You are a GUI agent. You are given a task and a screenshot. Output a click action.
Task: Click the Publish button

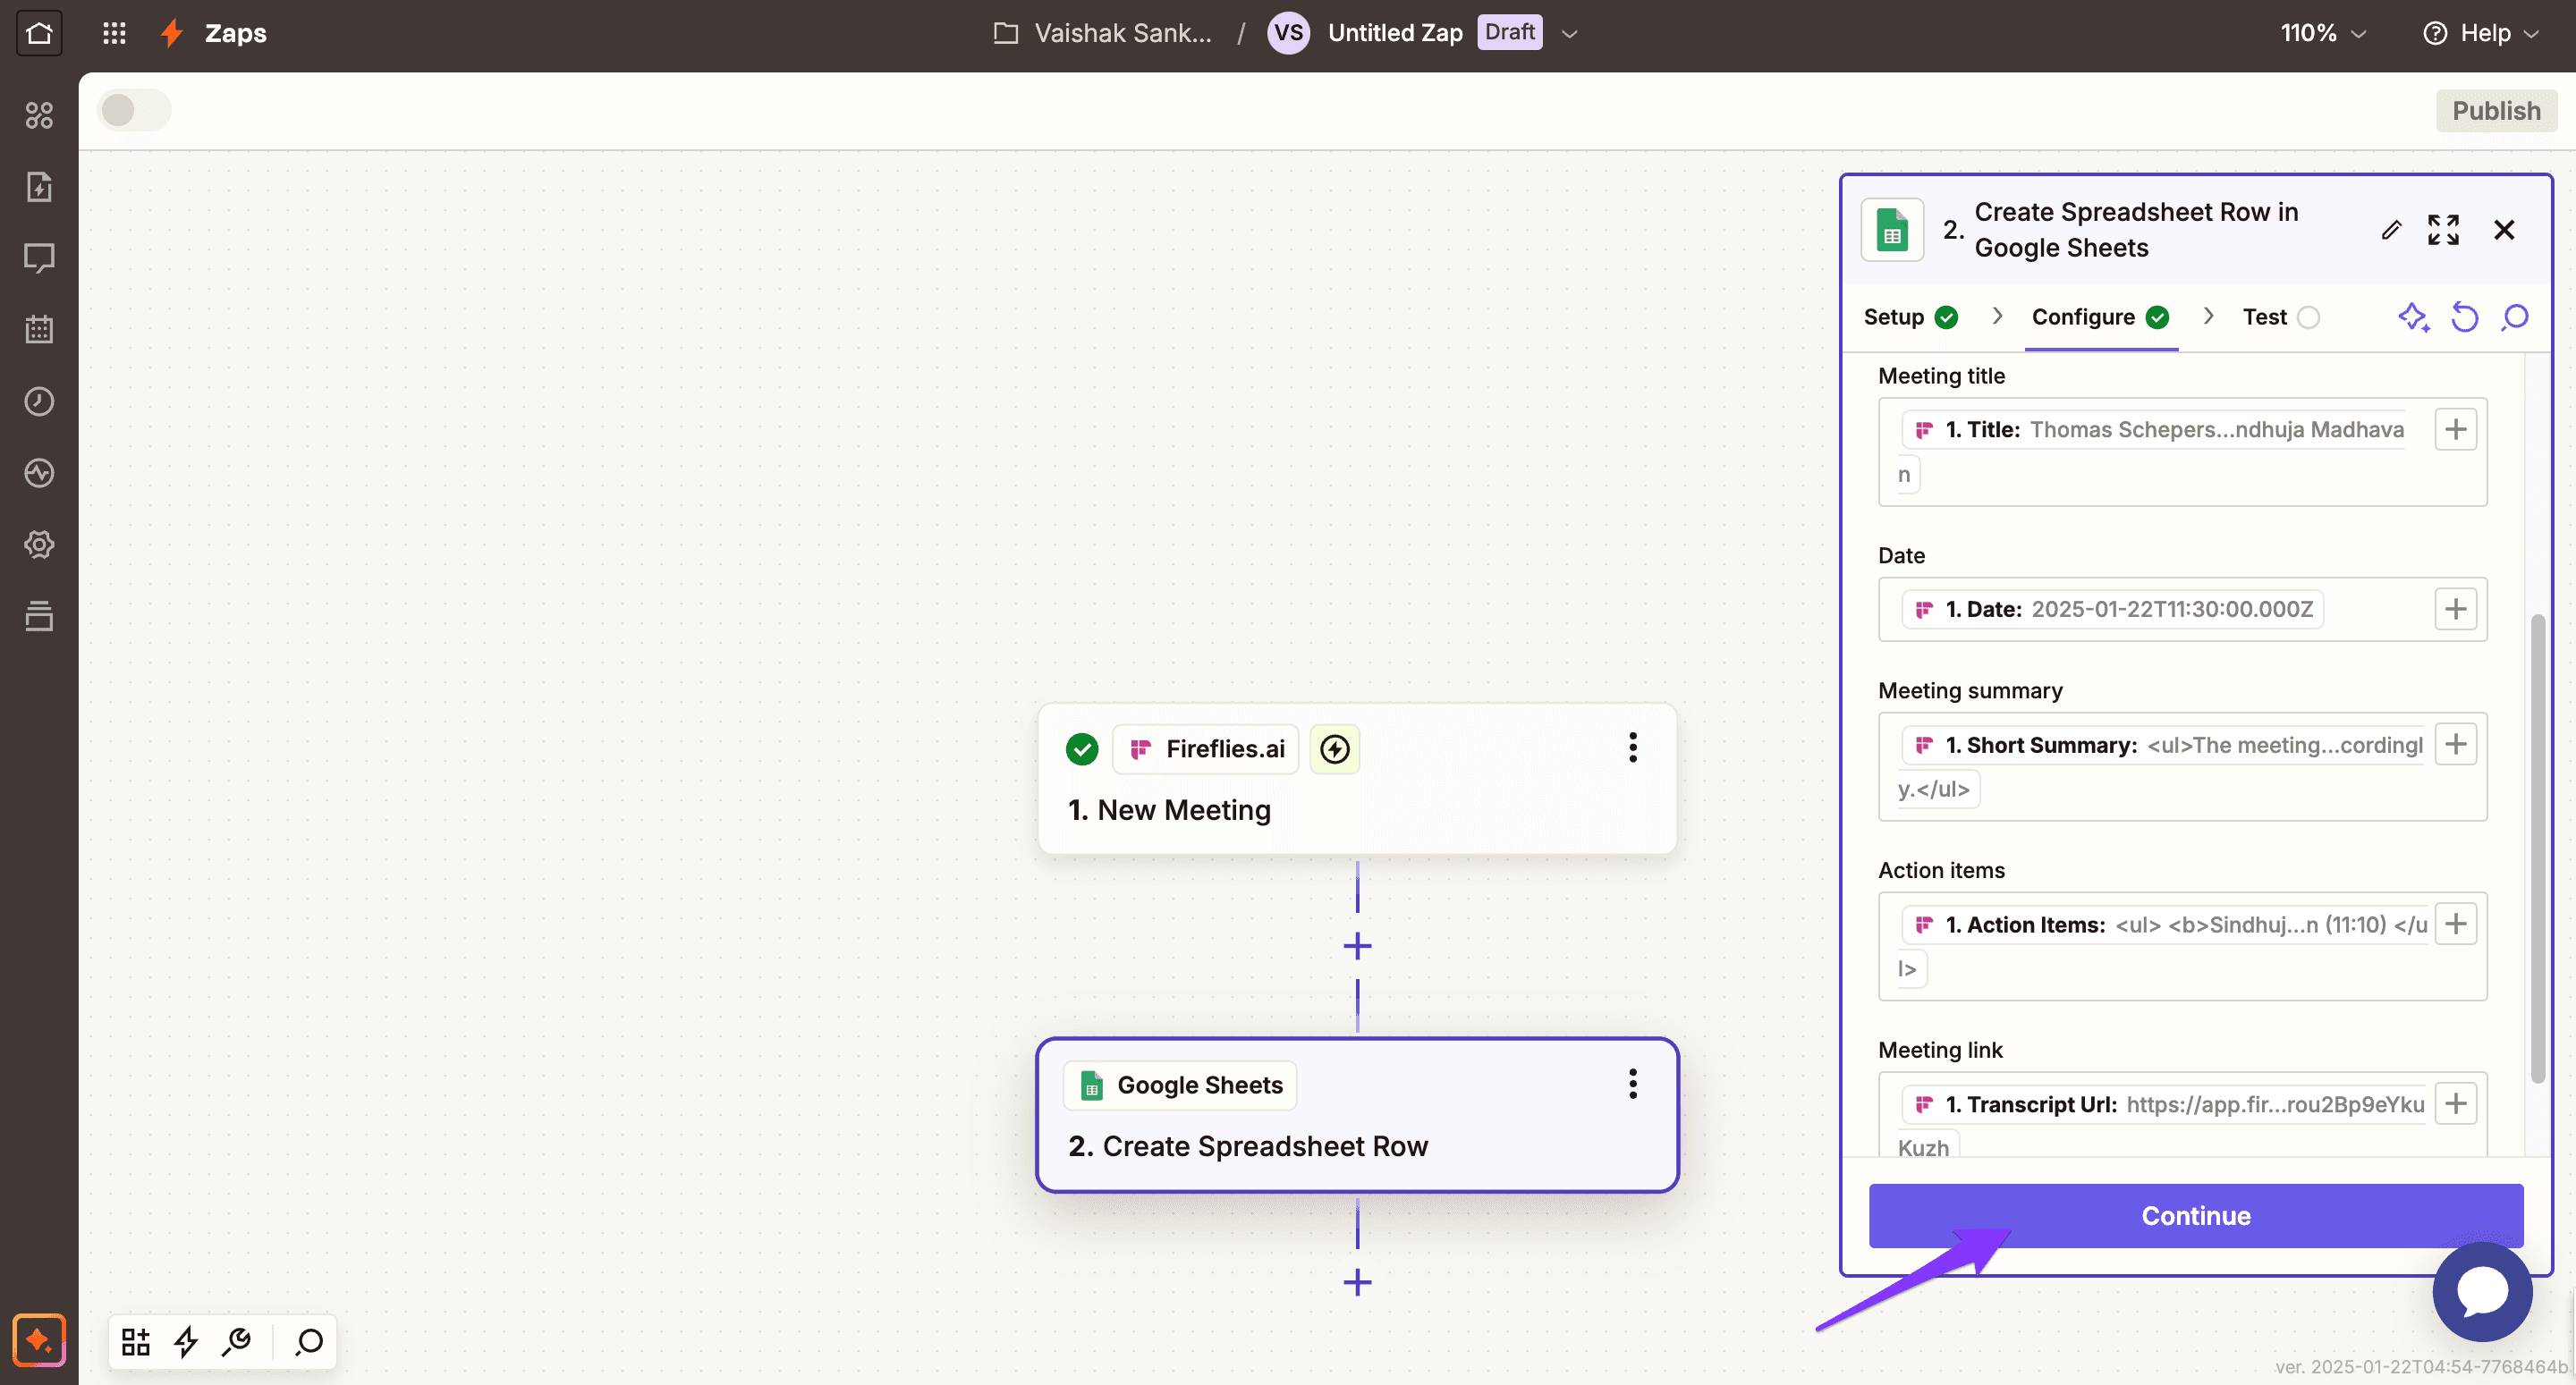click(x=2496, y=110)
